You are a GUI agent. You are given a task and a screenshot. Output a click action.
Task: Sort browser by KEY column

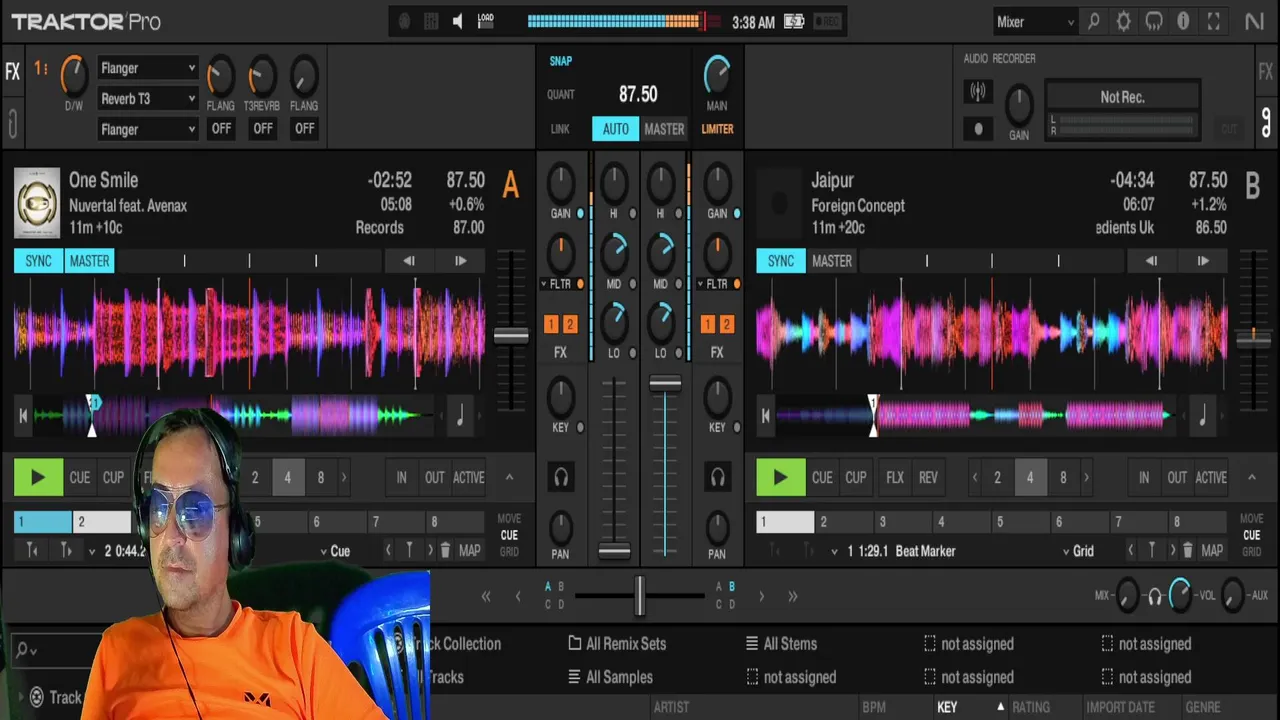[947, 707]
